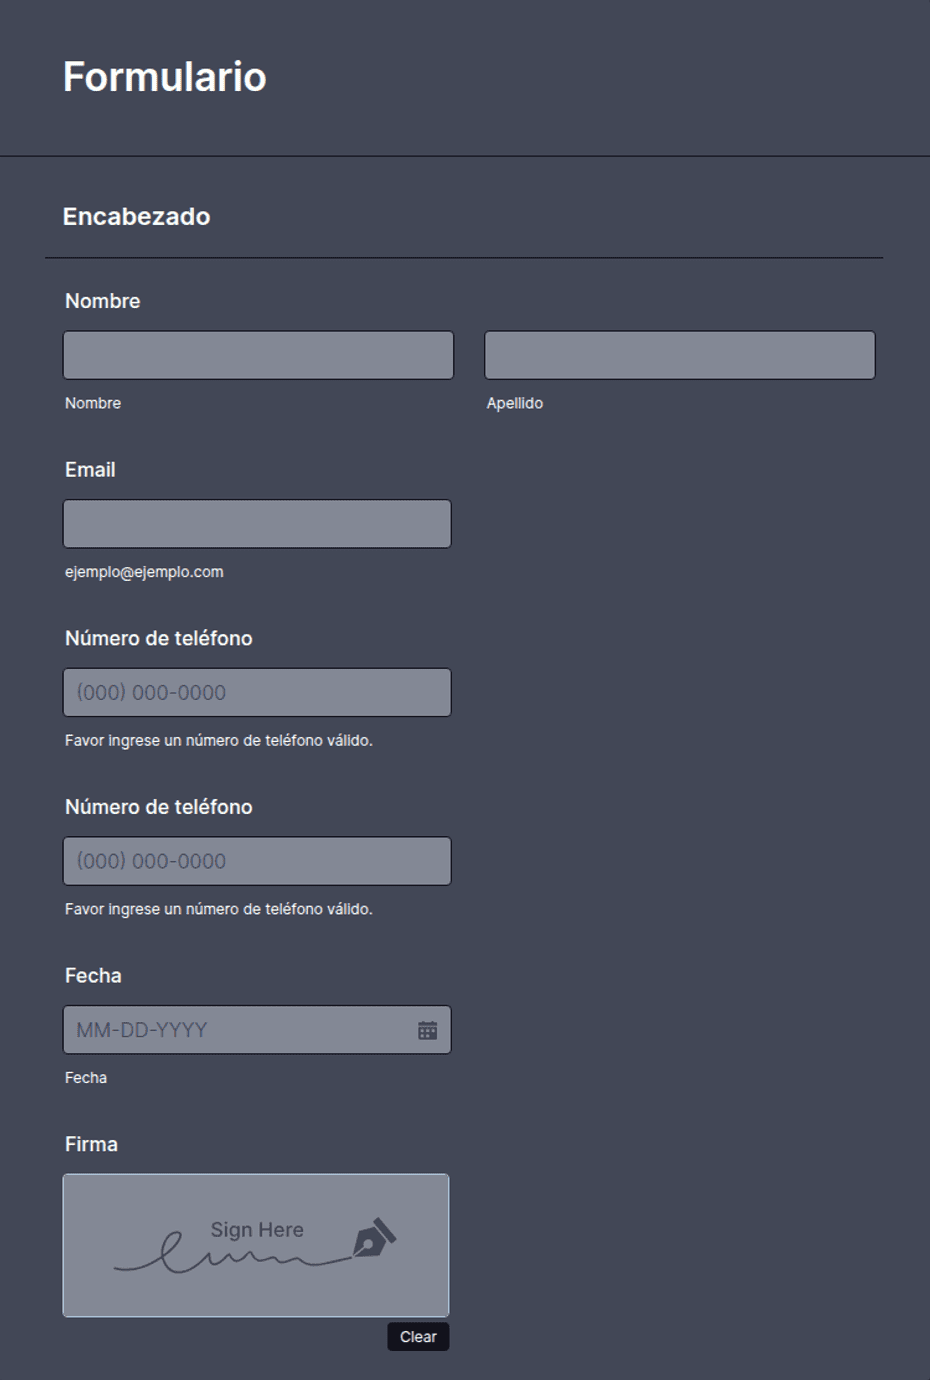Click the MM-DD-YYYY date text box
930x1380 pixels.
tap(257, 1030)
